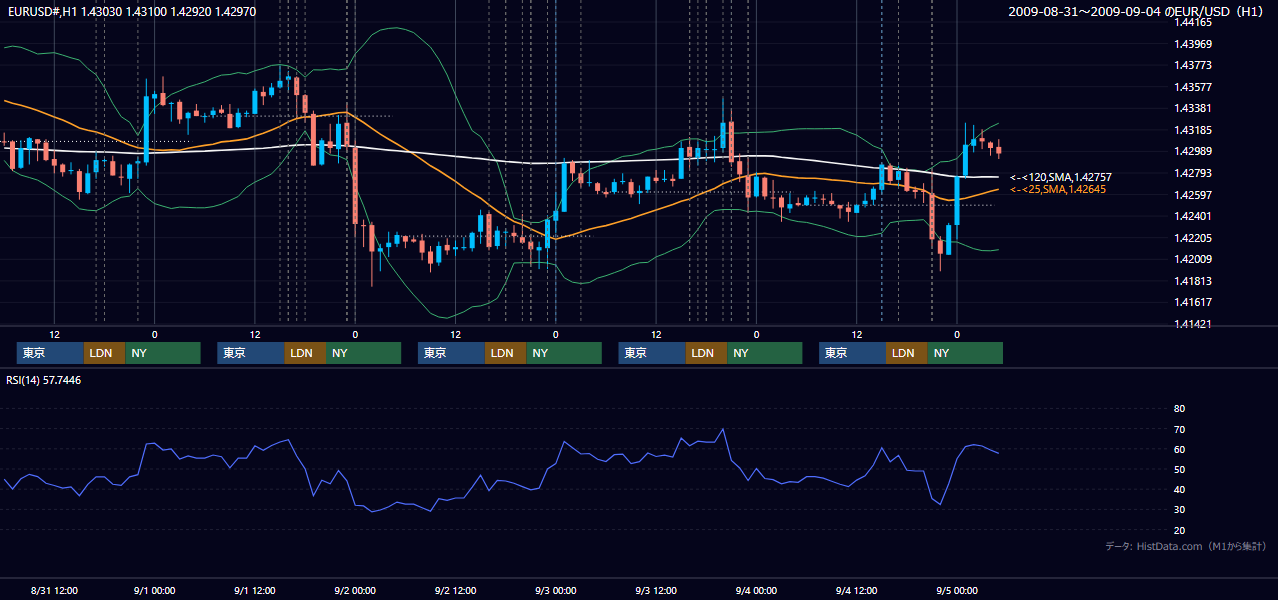Click price axis label 1.41421
The height and width of the screenshot is (600, 1278).
pyautogui.click(x=1192, y=324)
